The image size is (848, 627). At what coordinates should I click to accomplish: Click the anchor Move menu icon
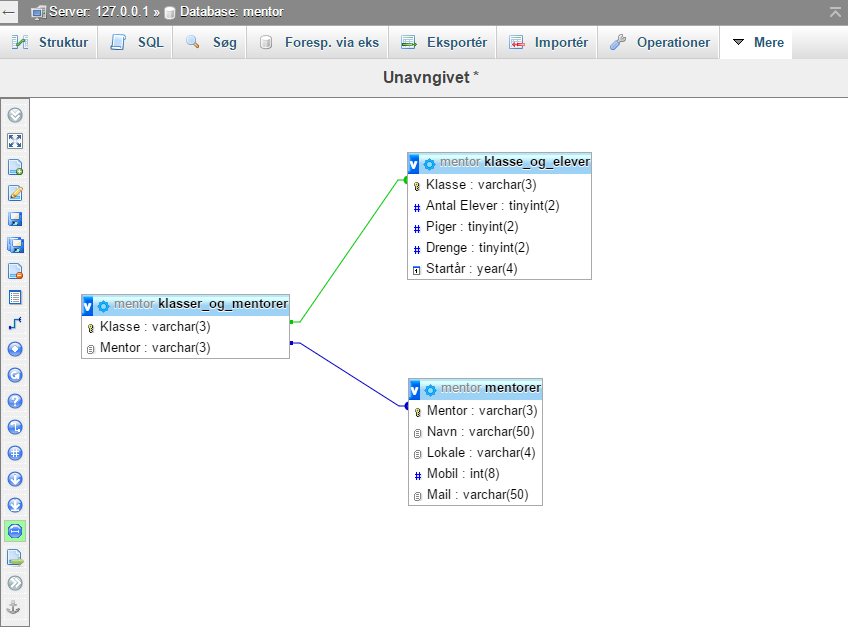(14, 608)
